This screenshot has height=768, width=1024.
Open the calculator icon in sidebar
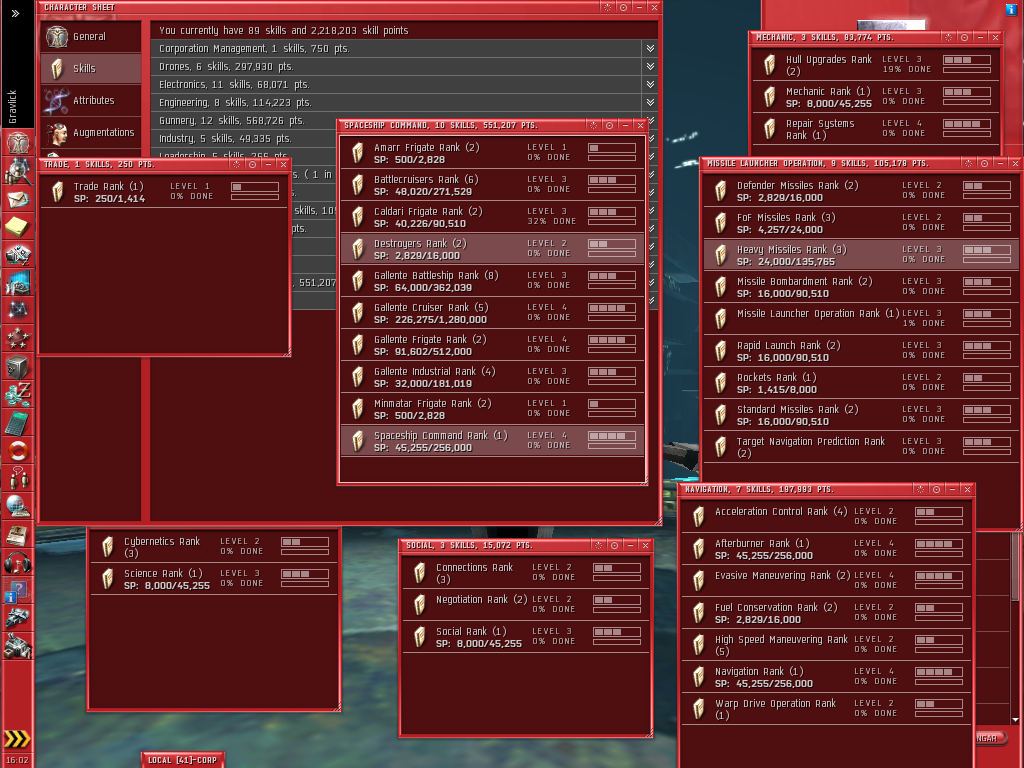pyautogui.click(x=18, y=423)
